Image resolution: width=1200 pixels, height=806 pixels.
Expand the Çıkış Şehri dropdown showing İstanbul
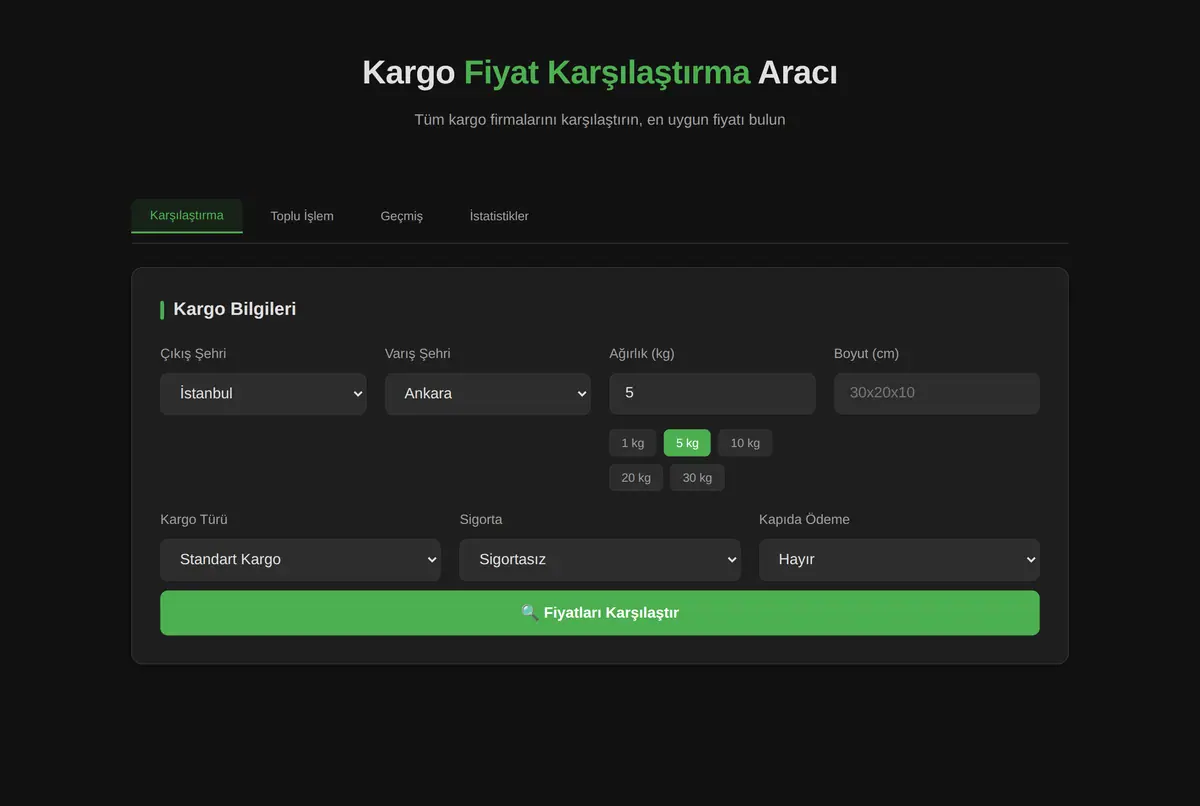[x=263, y=394]
